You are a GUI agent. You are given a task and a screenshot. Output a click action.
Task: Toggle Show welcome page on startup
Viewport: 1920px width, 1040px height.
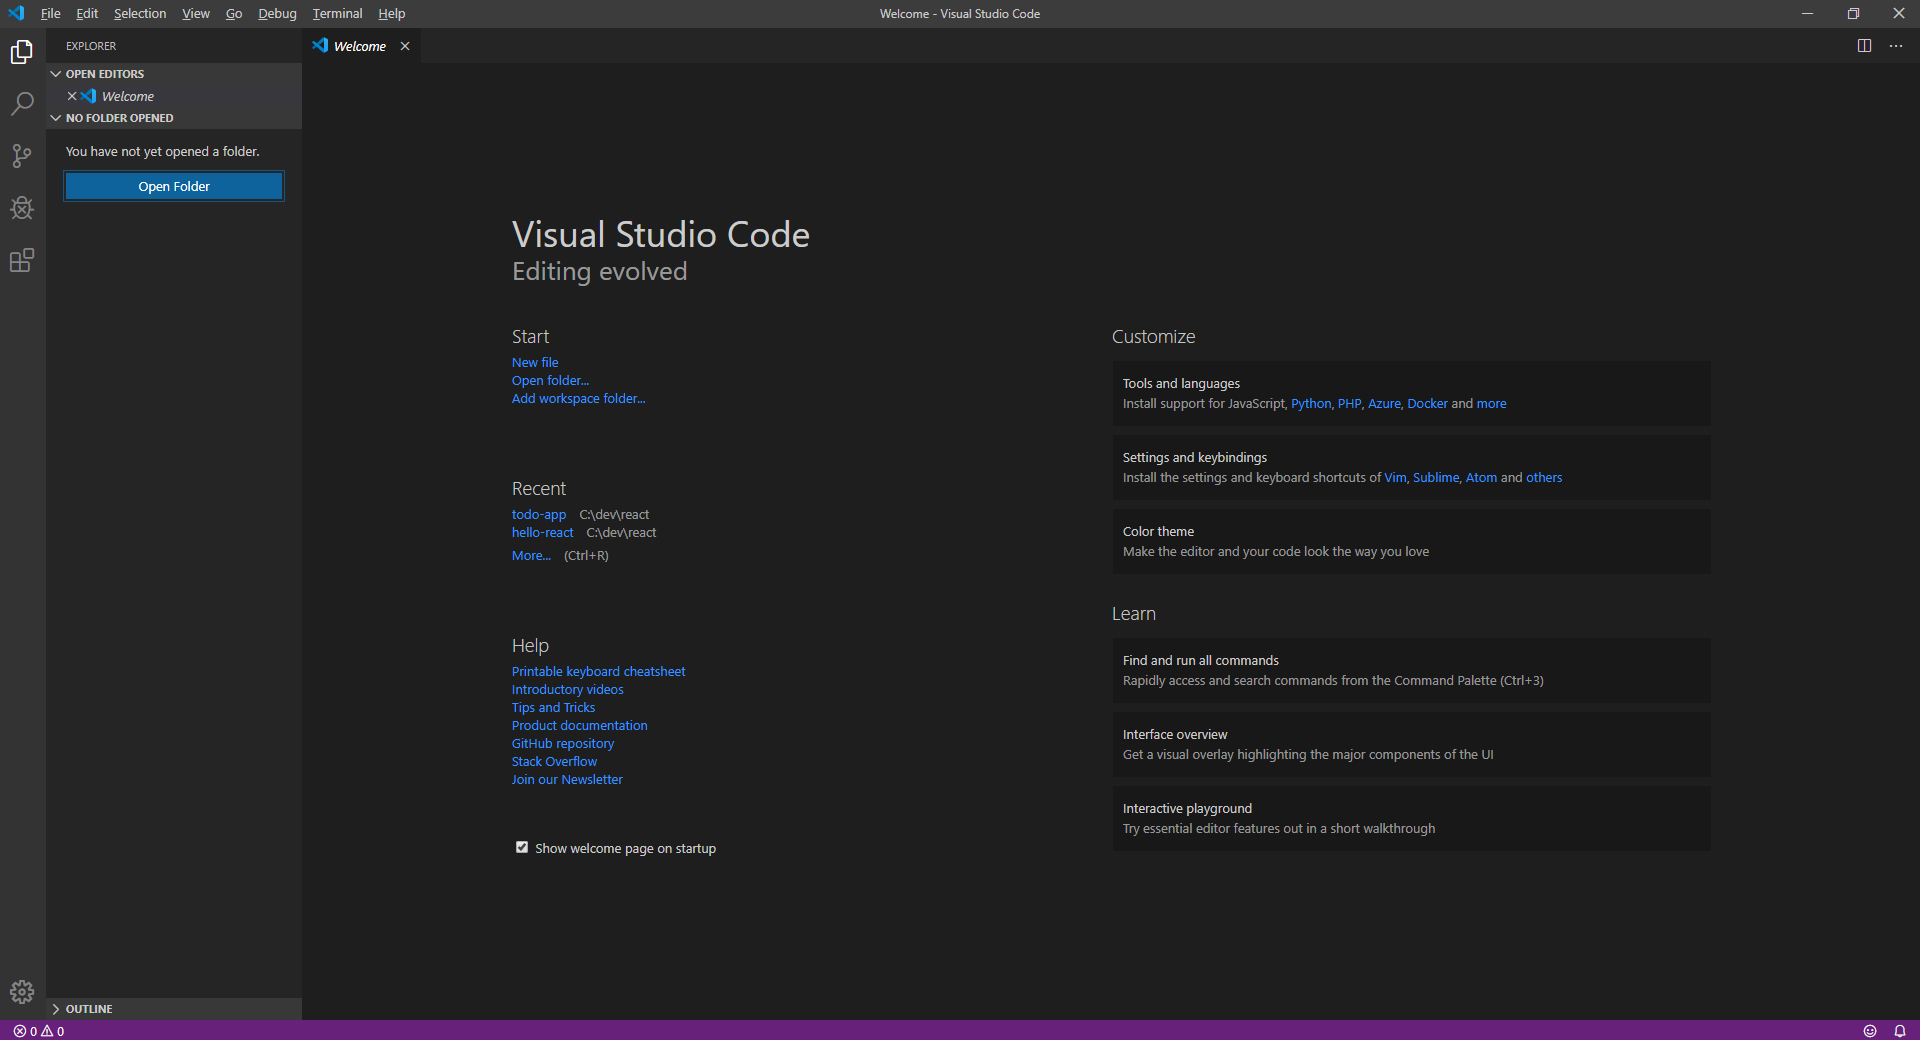tap(522, 847)
